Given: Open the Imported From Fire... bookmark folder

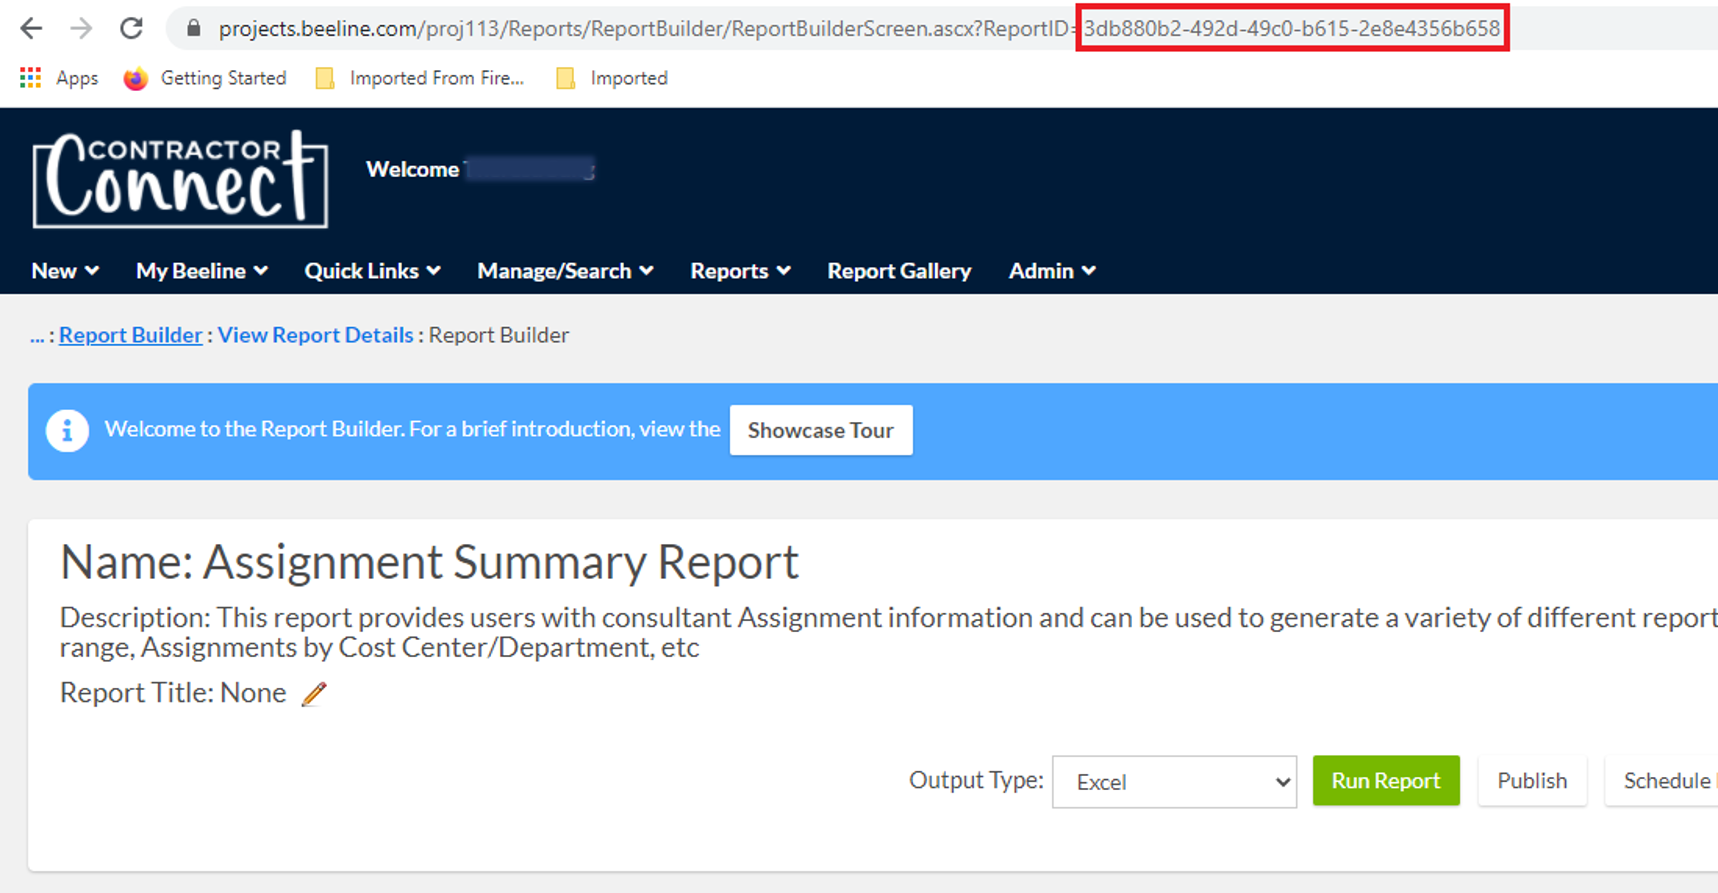Looking at the screenshot, I should 420,78.
